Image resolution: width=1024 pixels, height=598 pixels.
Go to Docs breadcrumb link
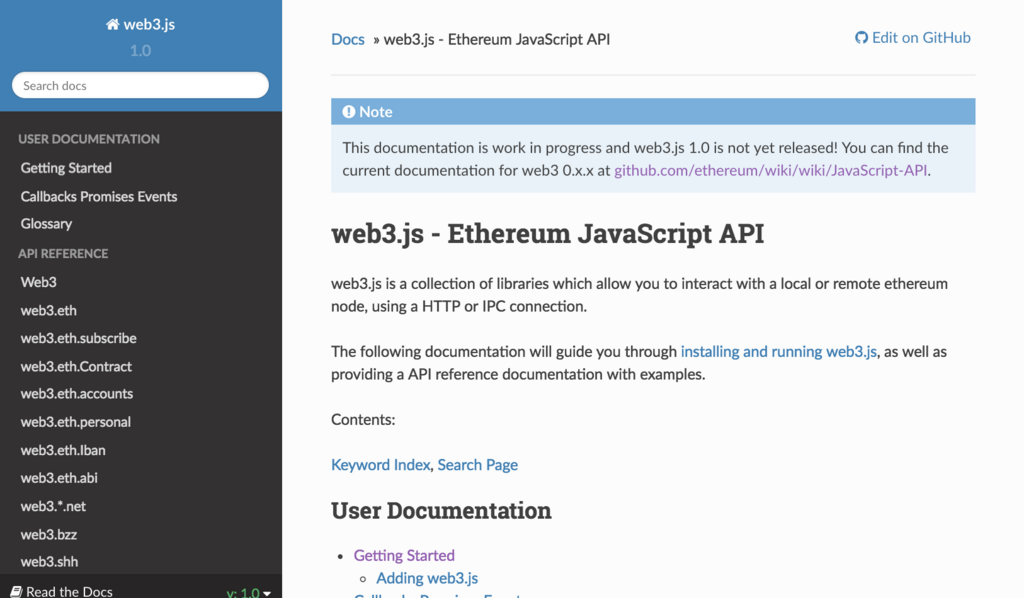pos(347,39)
